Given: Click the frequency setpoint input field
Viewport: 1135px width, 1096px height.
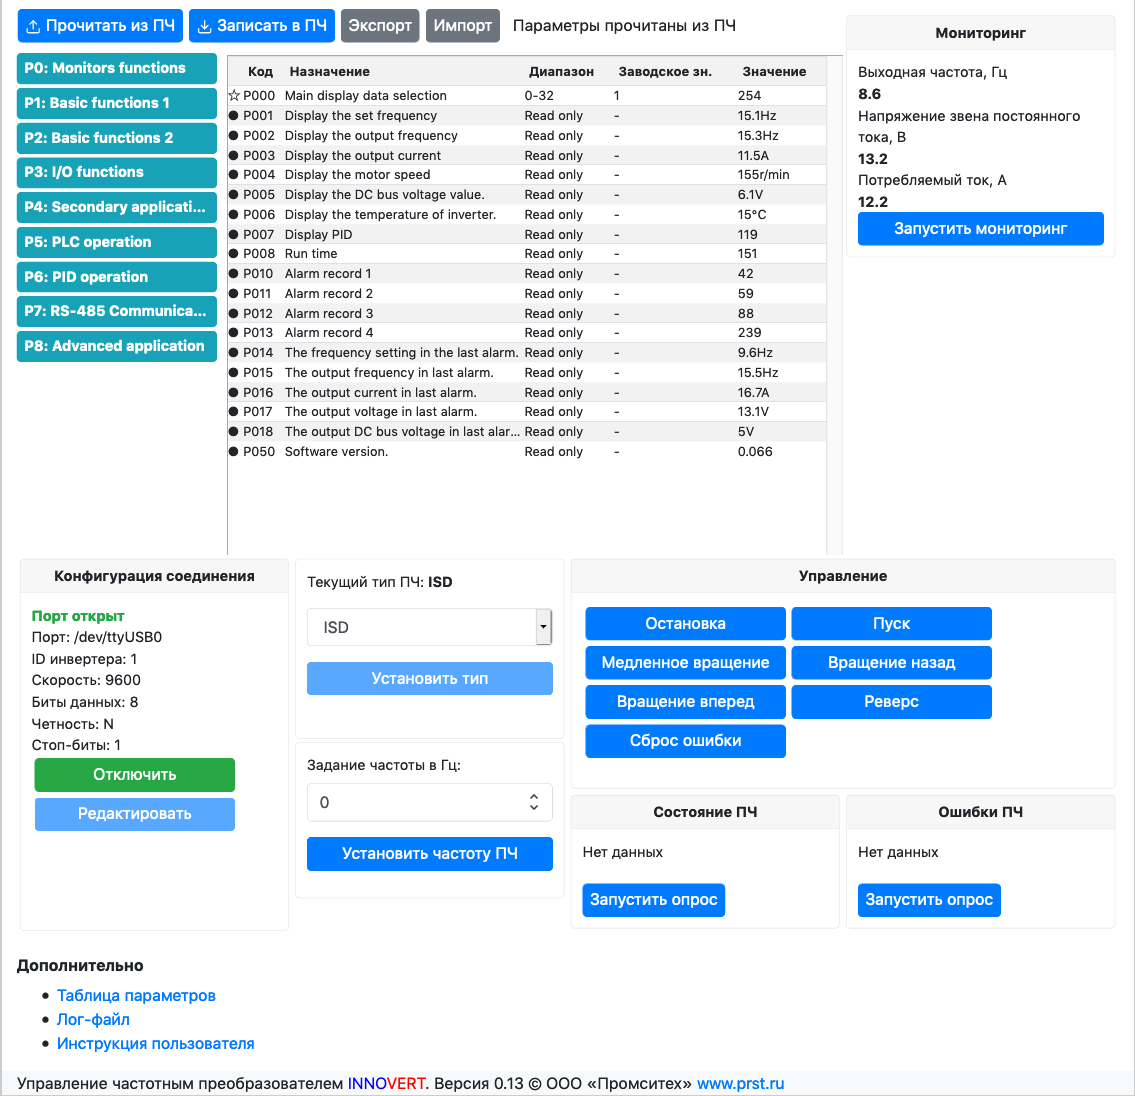Looking at the screenshot, I should [415, 802].
